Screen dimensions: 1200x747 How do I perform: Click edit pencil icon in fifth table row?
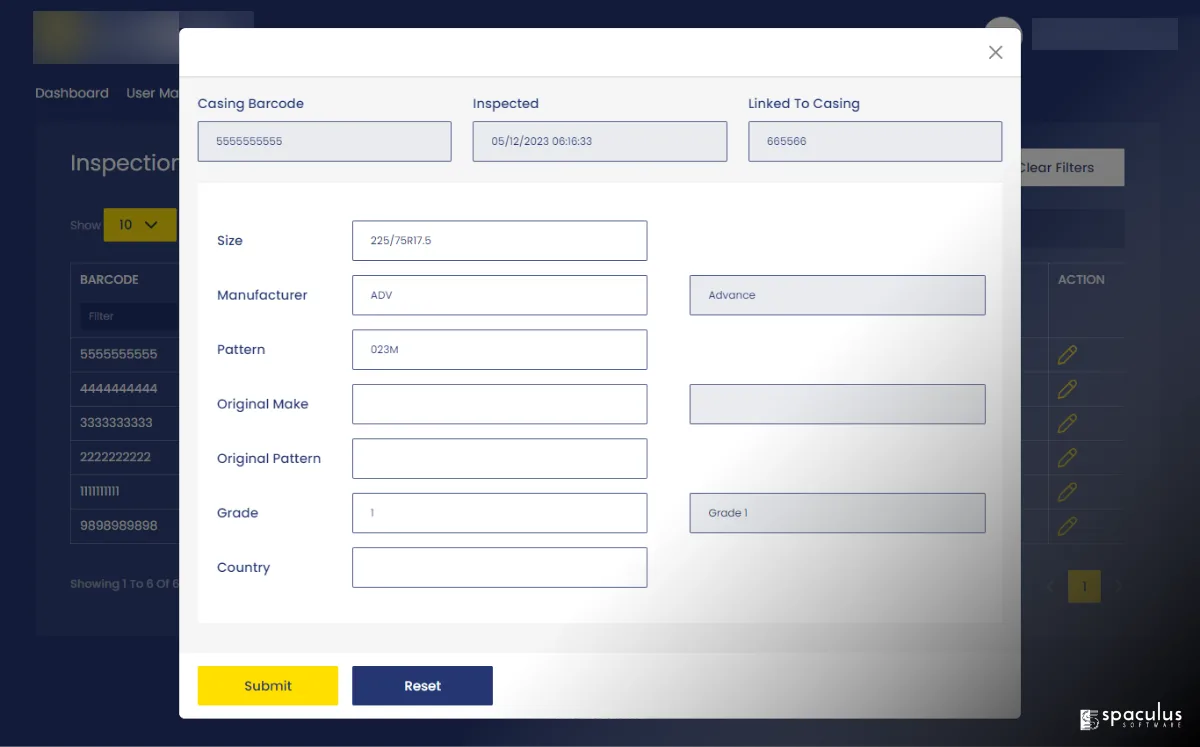point(1067,492)
